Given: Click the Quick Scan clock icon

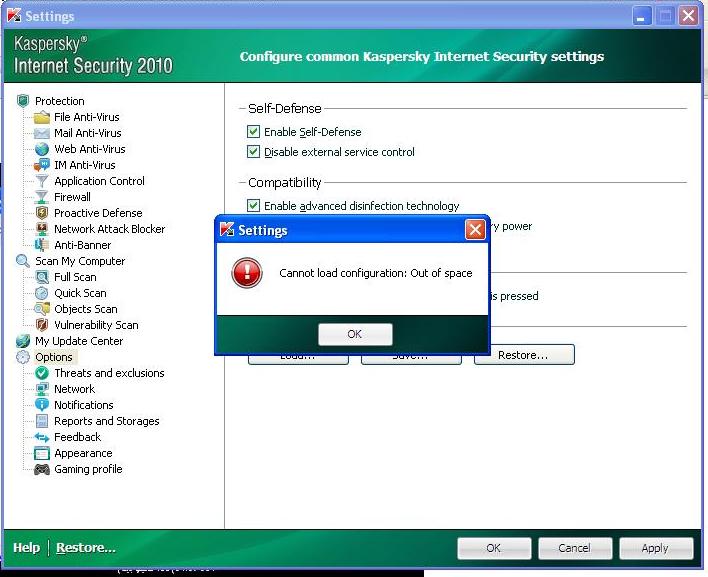Looking at the screenshot, I should click(42, 293).
